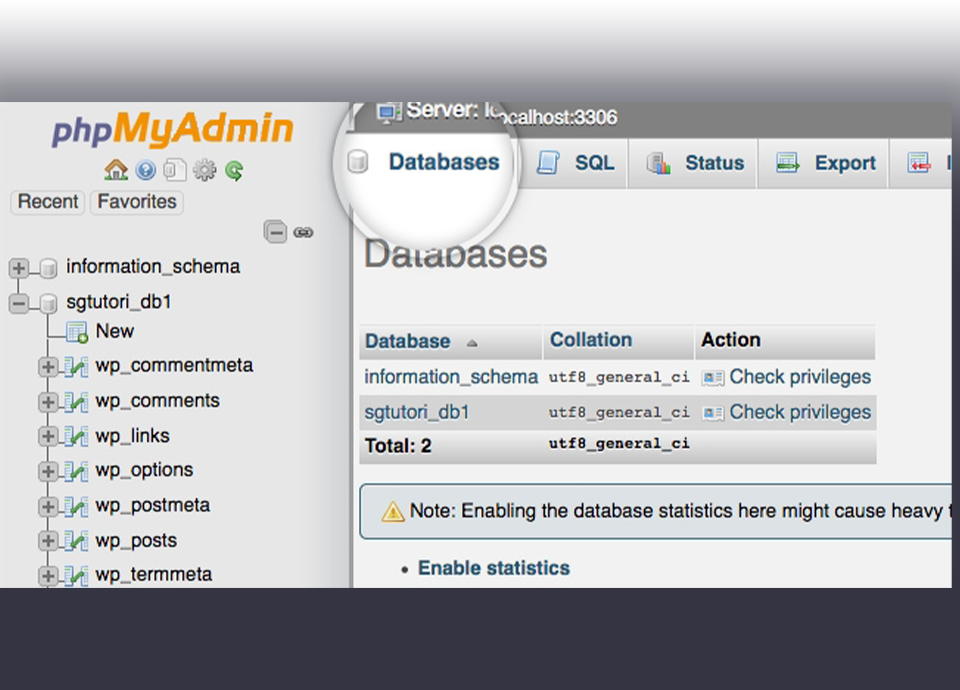Open information_schema in the databases table
Screen dimensions: 960x690
coord(451,377)
